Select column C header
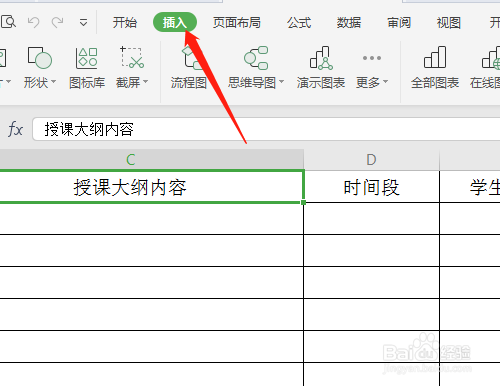The image size is (500, 386). pyautogui.click(x=152, y=160)
